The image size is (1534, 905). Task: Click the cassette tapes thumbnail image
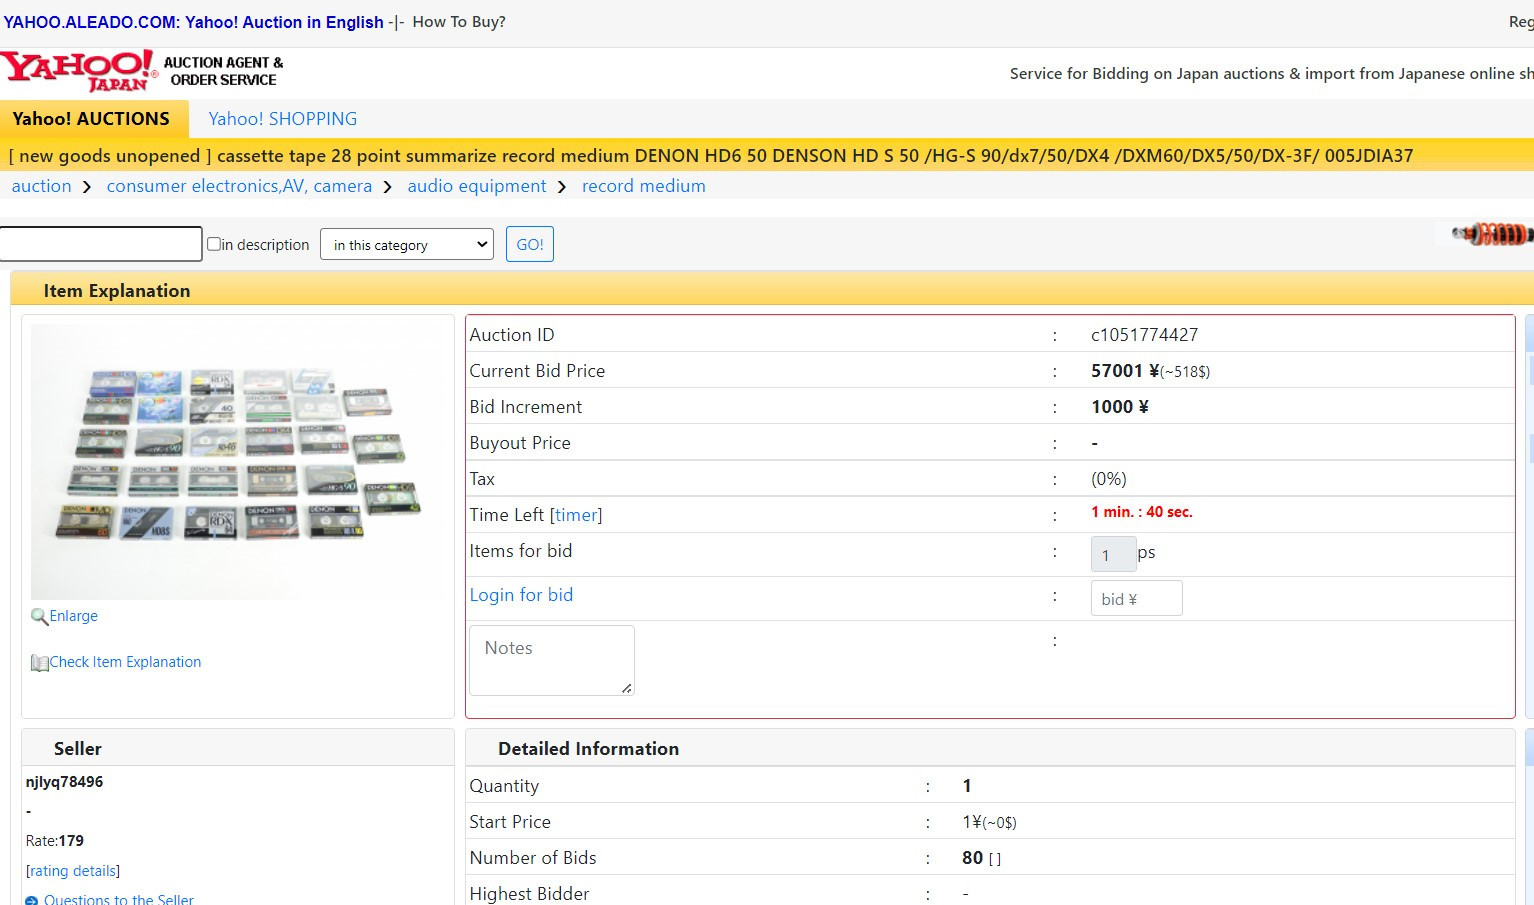tap(238, 461)
